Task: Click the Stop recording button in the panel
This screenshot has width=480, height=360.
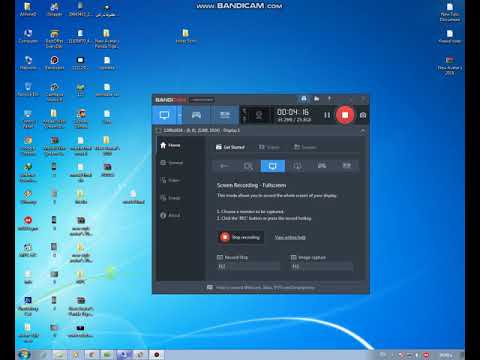Action: tap(240, 237)
